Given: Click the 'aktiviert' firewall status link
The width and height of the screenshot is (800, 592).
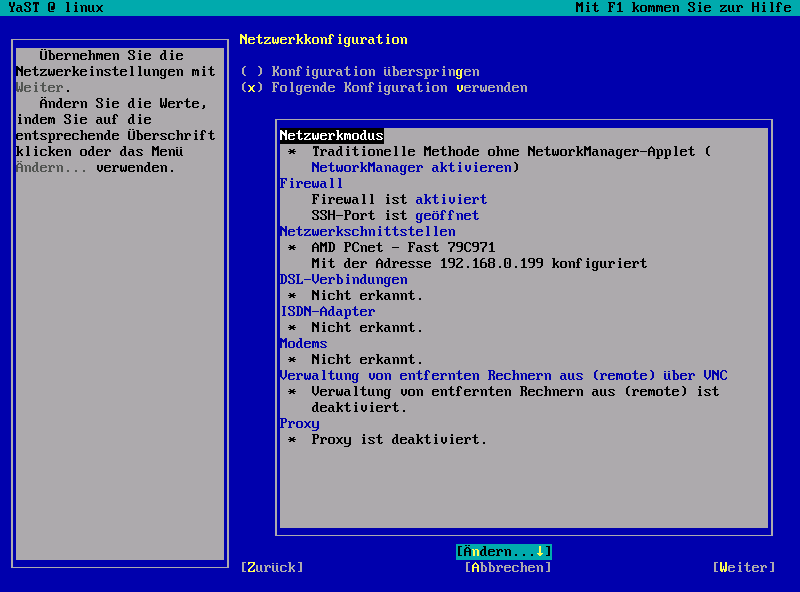Looking at the screenshot, I should [x=451, y=199].
